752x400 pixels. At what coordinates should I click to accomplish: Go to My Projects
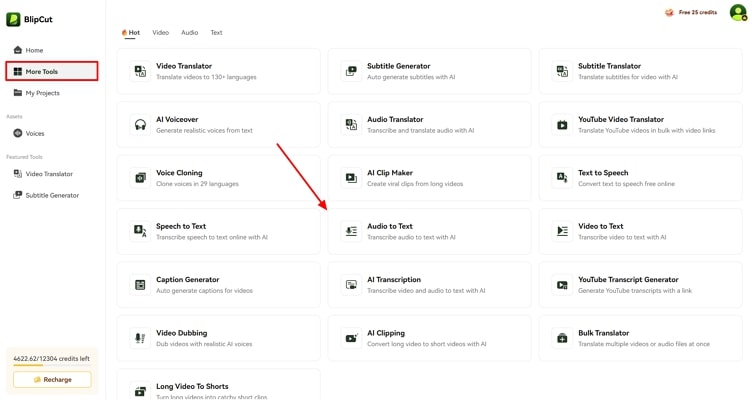point(42,93)
